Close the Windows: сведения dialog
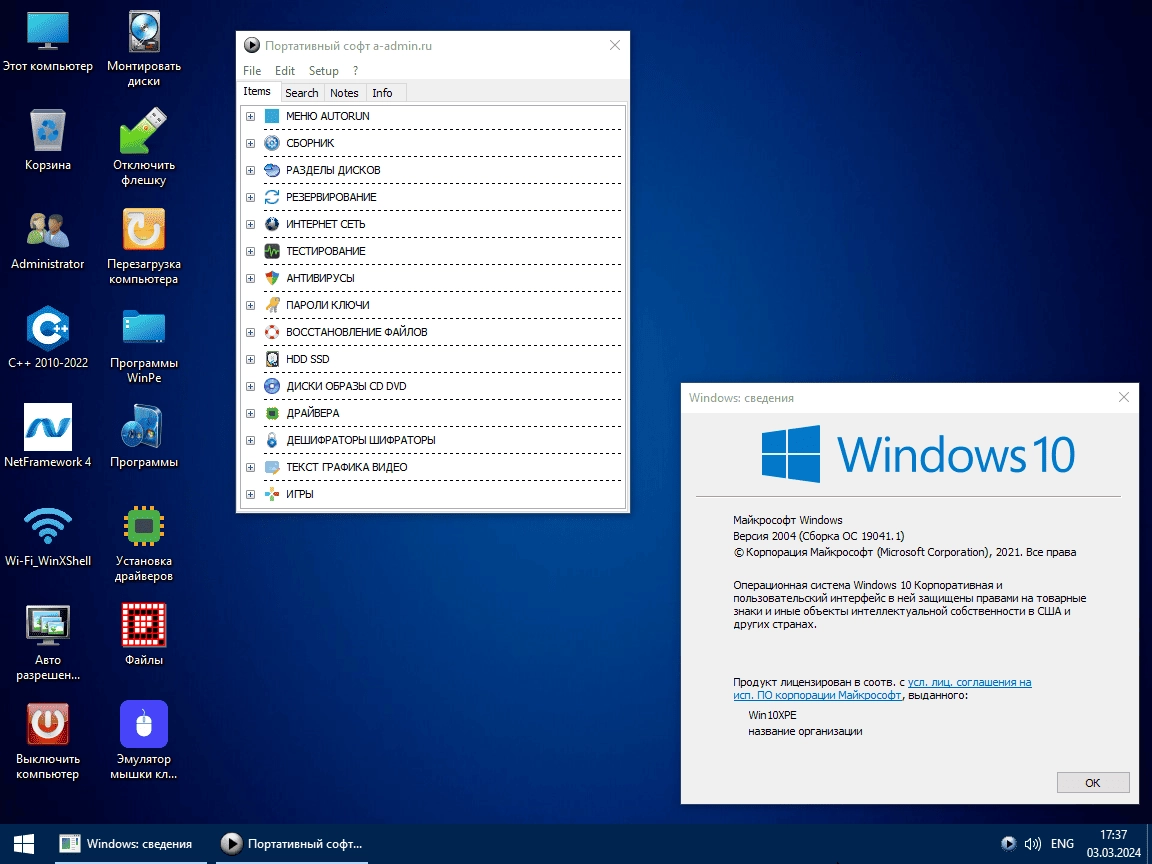Viewport: 1152px width, 864px height. coord(1123,397)
